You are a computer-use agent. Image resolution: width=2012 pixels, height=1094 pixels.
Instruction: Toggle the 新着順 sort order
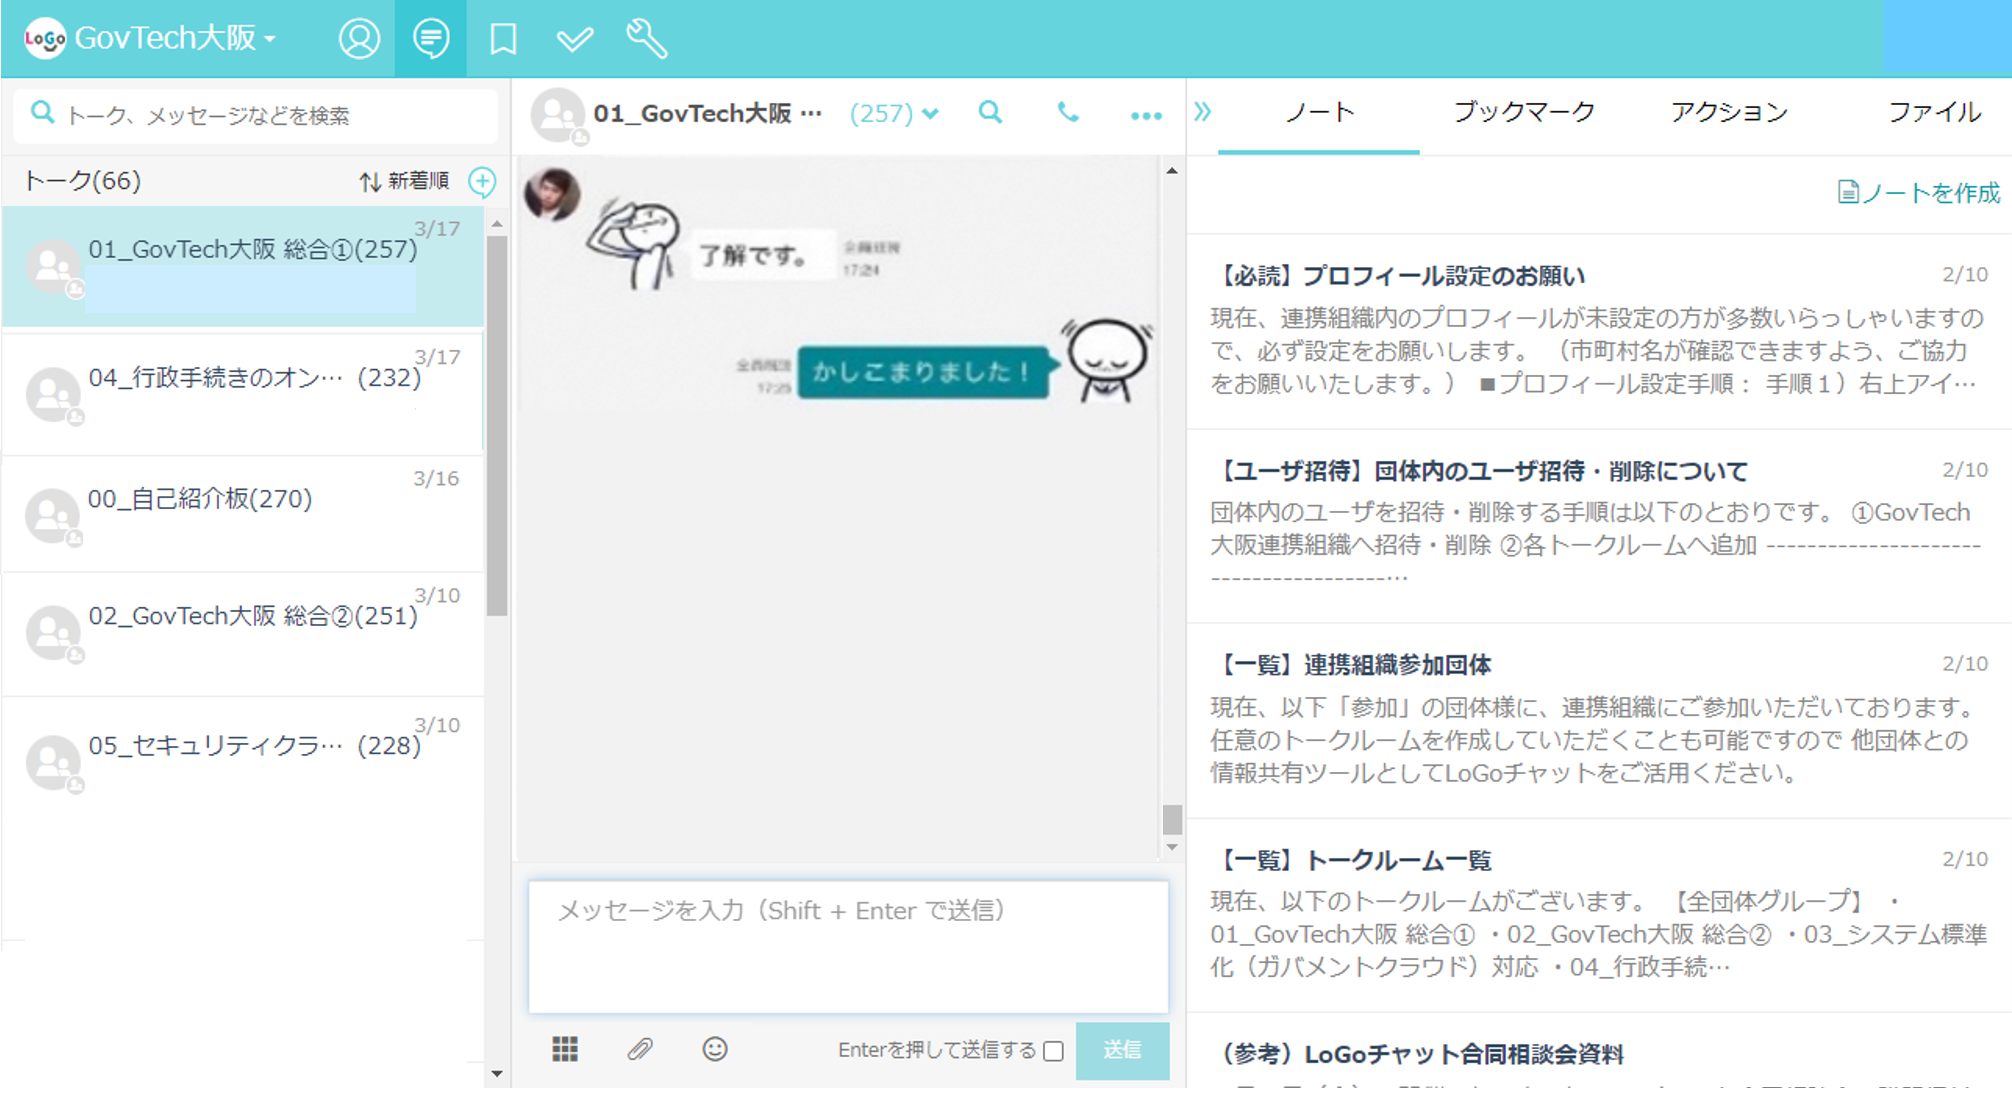pos(404,181)
